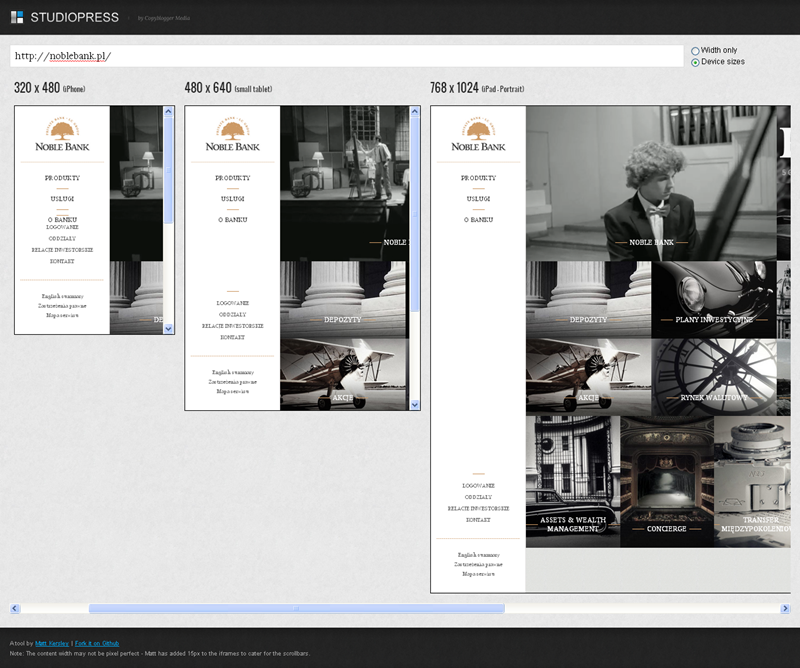Open PRODUKTY menu in iPad preview
Screen dimensions: 800x668
tap(478, 177)
